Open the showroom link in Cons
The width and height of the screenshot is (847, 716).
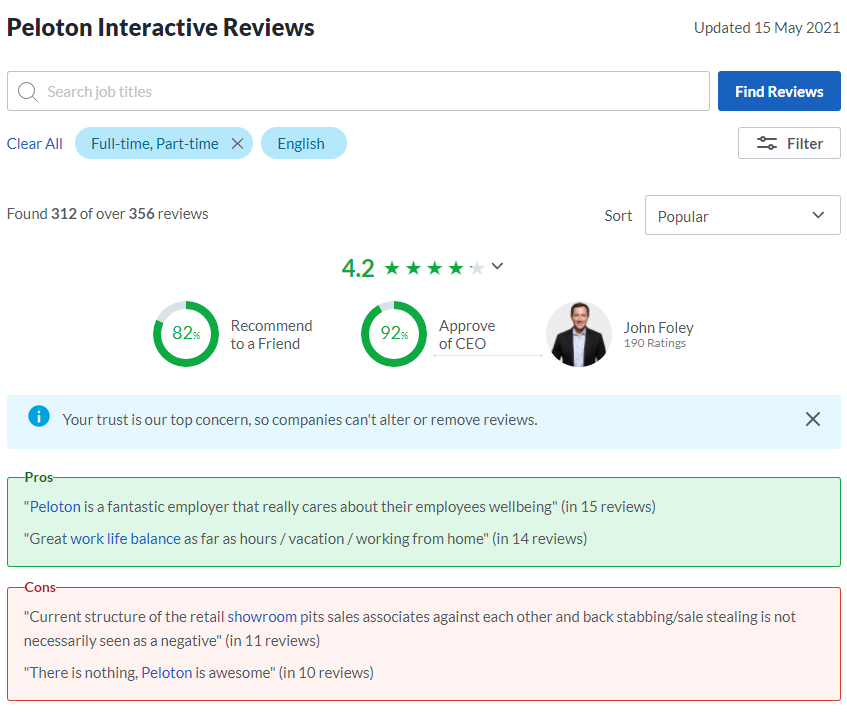262,617
